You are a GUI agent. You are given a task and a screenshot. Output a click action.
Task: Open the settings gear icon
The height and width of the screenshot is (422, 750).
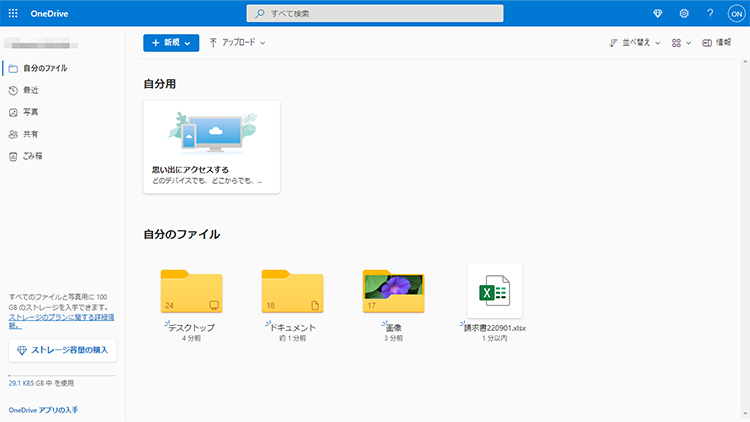684,13
